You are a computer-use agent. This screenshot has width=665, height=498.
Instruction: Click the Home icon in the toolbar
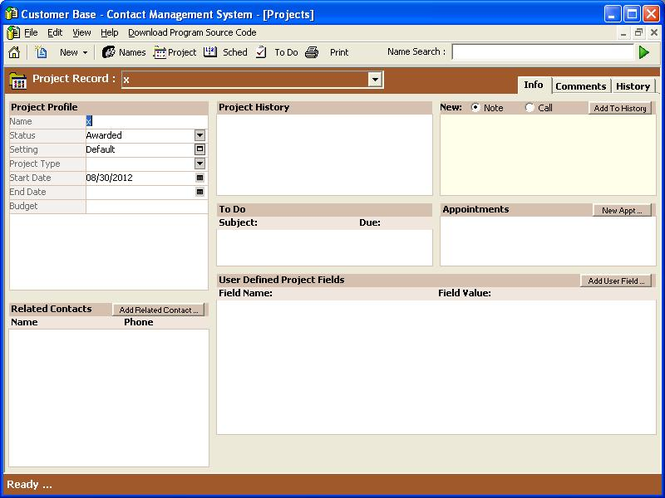coord(14,52)
